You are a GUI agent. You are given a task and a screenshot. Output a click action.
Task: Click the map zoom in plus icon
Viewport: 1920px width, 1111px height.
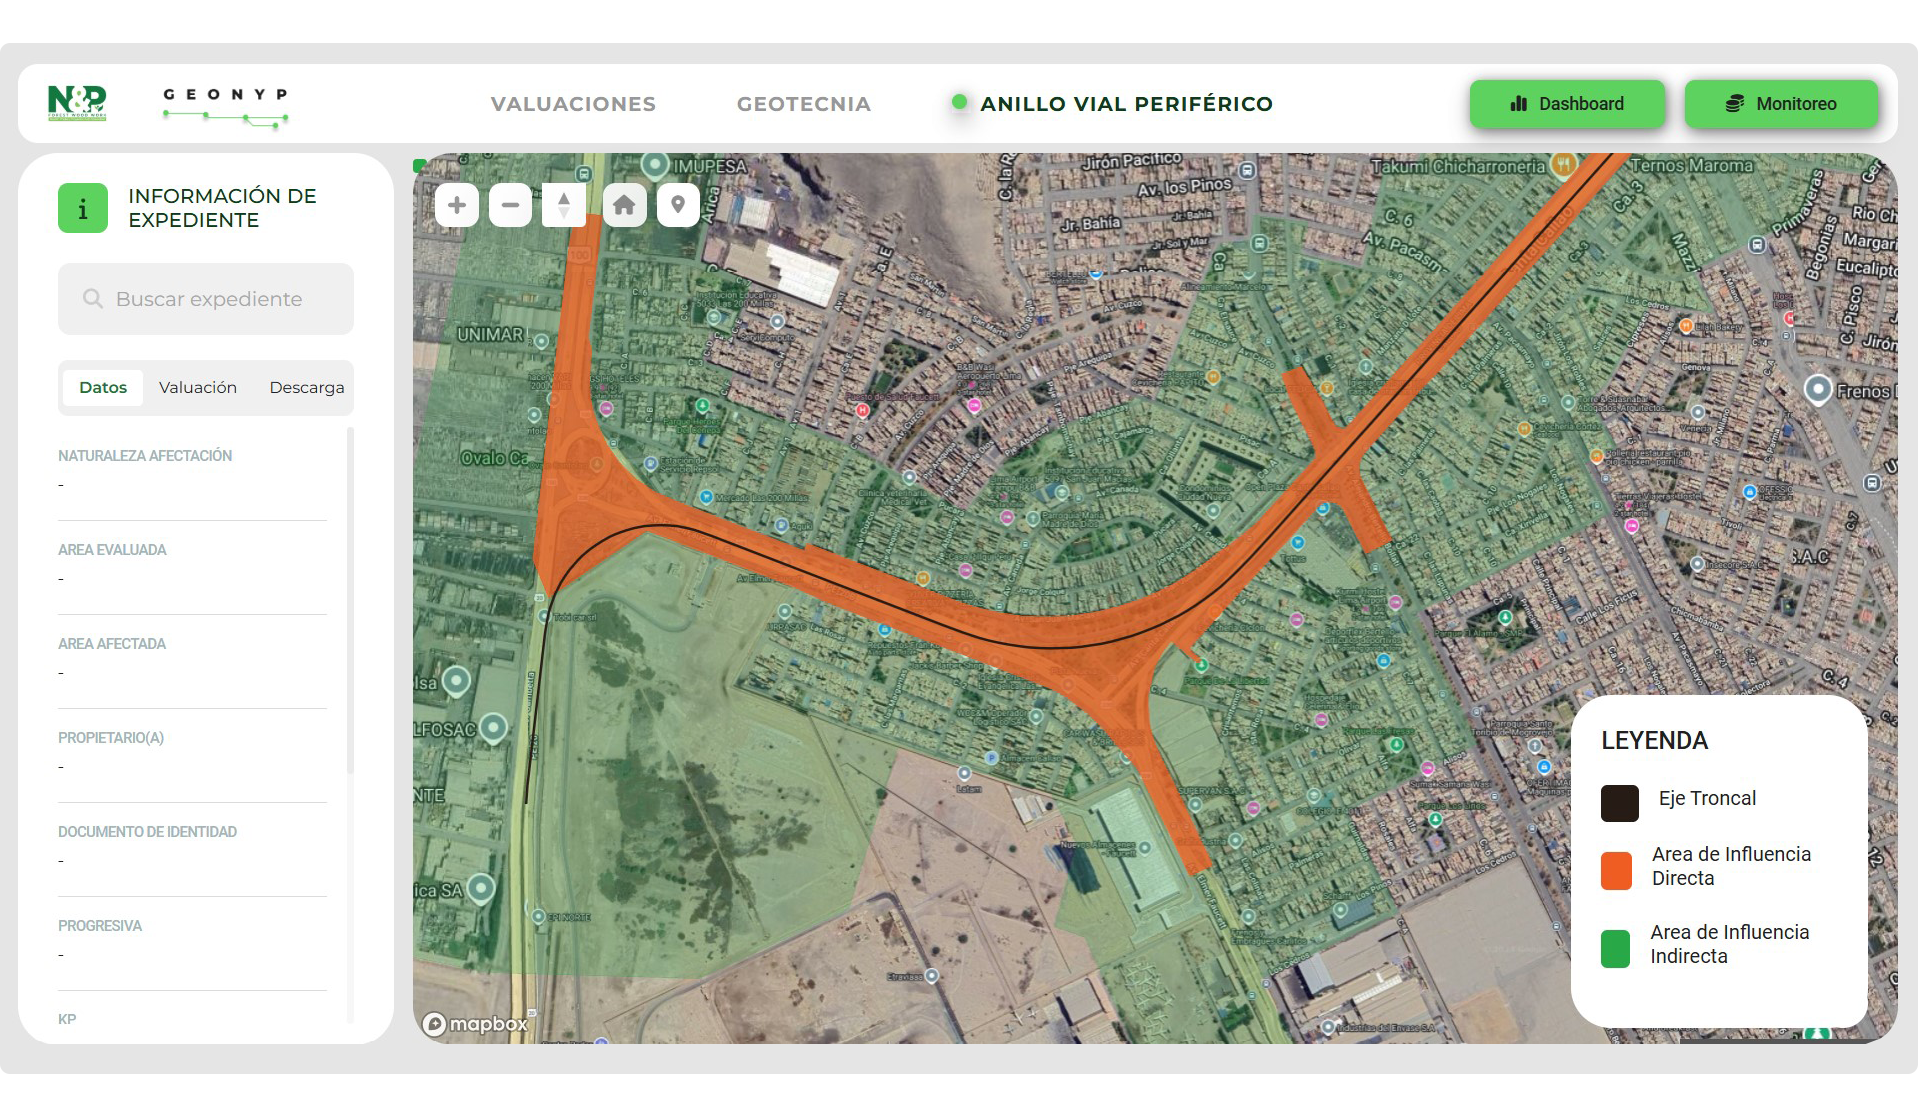[x=457, y=205]
